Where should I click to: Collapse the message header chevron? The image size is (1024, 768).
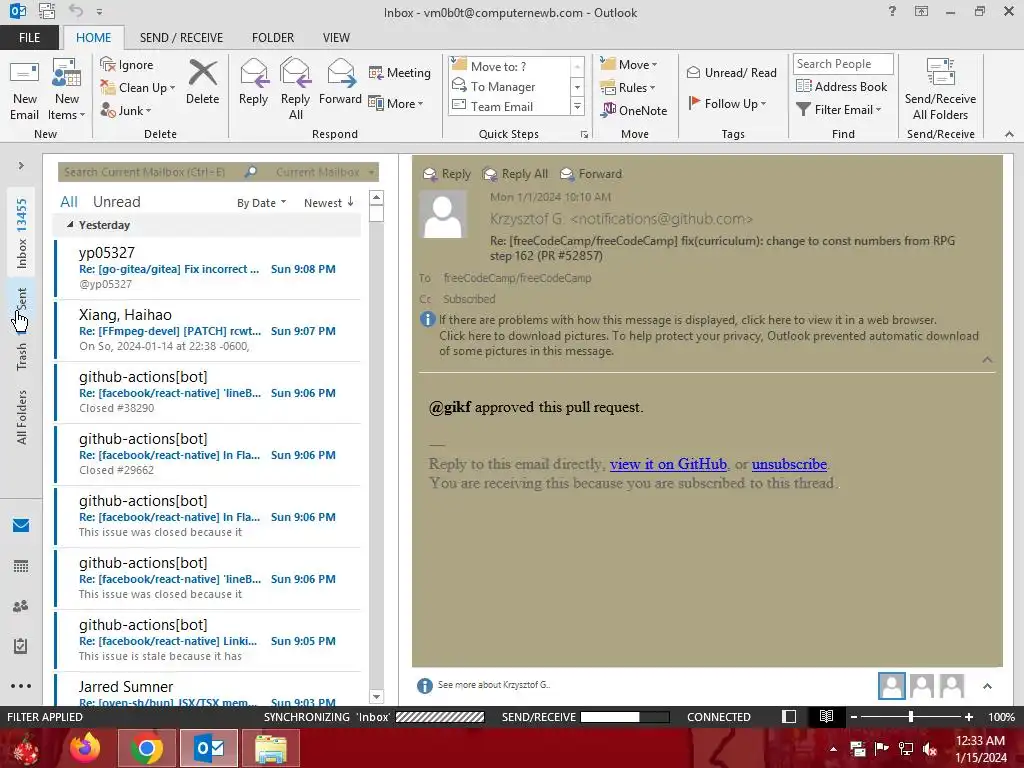pyautogui.click(x=987, y=360)
